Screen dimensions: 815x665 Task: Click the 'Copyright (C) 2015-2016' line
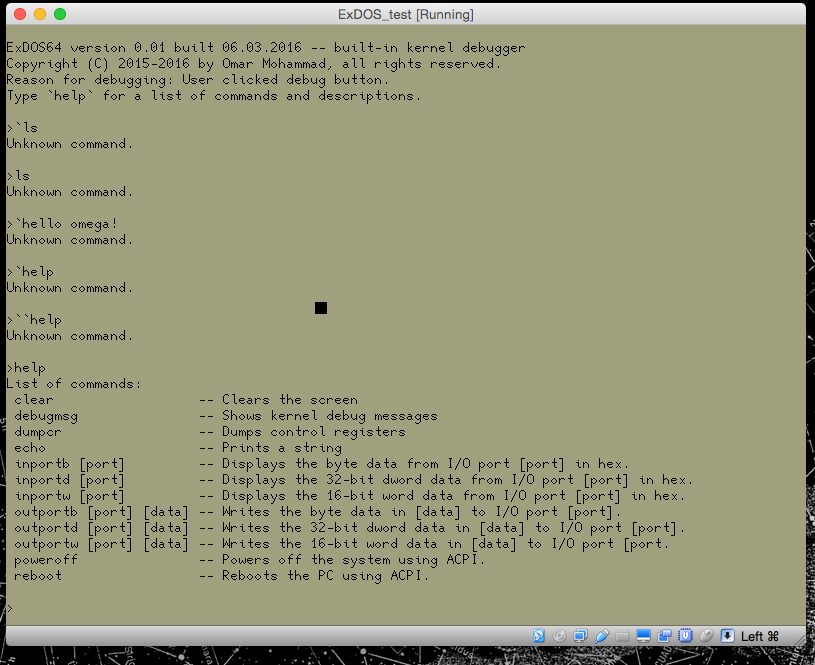pos(254,64)
